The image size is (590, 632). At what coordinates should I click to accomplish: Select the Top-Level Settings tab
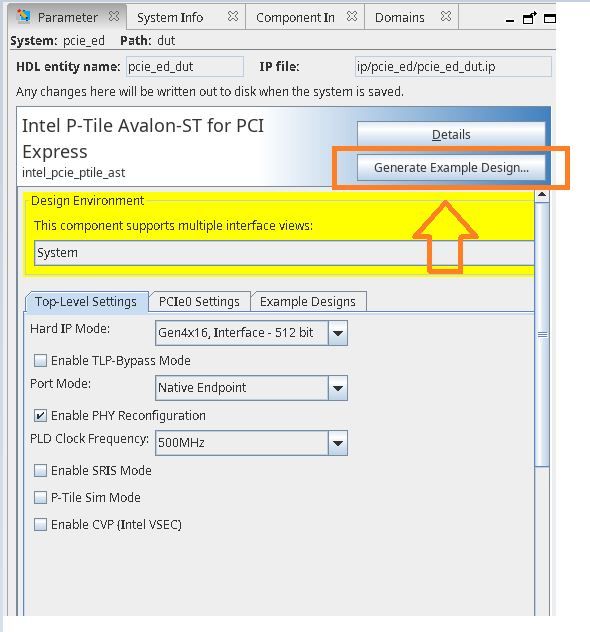86,301
